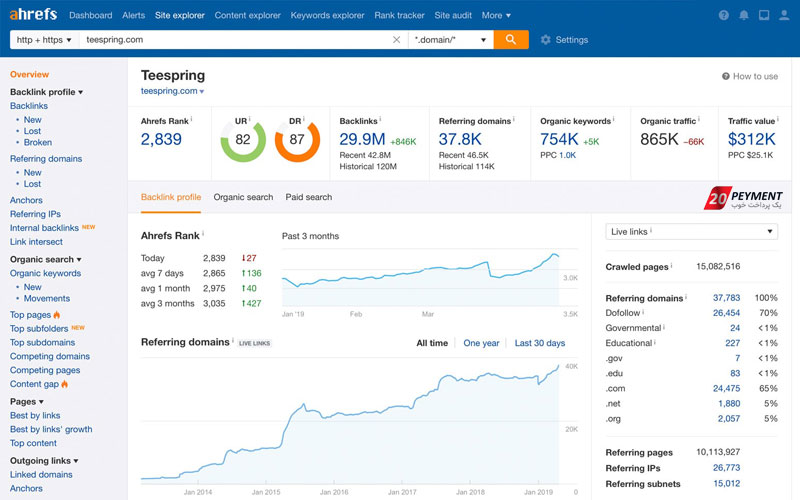The image size is (800, 500).
Task: Open the user account icon
Action: point(784,15)
